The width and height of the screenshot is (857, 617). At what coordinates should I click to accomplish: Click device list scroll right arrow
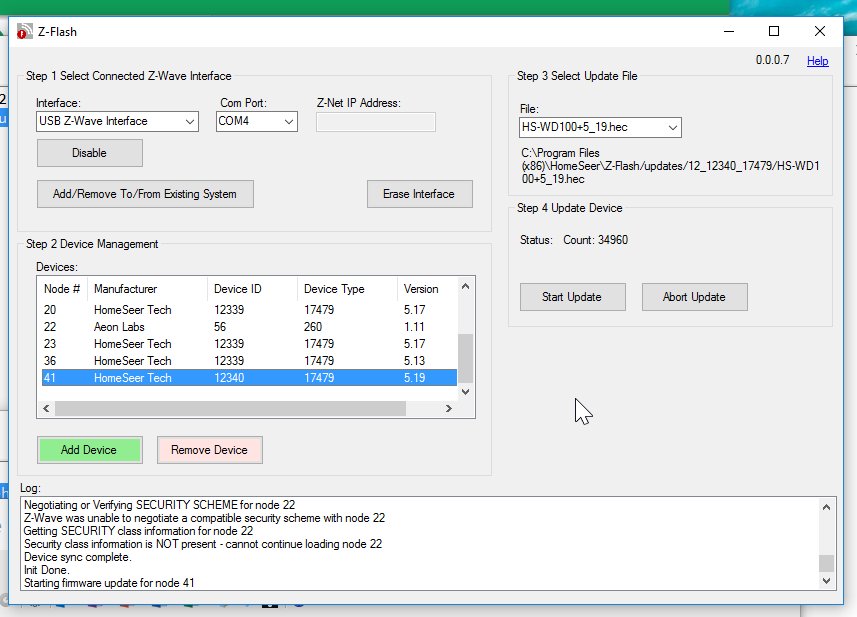pos(449,408)
